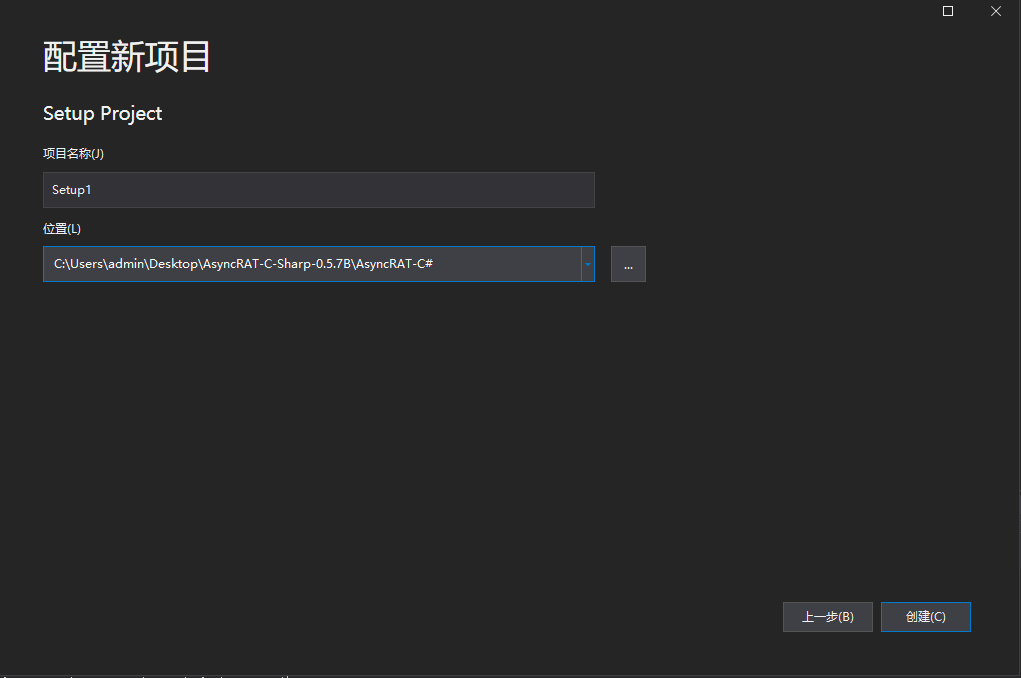Open the browse folder ellipsis button
The image size is (1021, 678).
[x=628, y=265]
